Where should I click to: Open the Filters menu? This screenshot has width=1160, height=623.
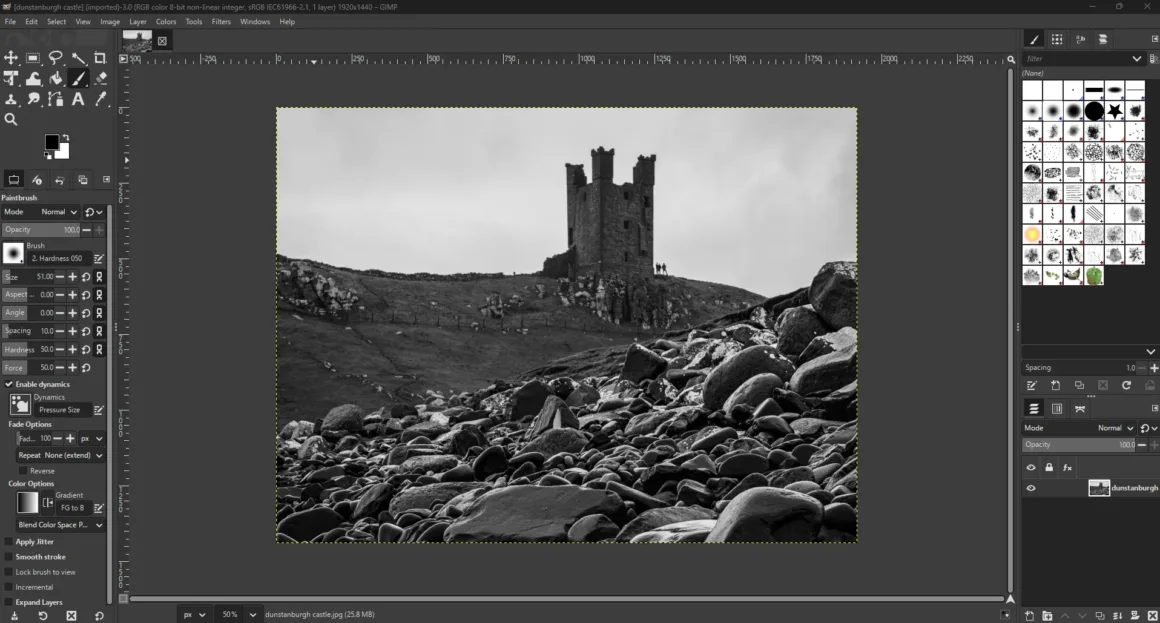point(221,21)
